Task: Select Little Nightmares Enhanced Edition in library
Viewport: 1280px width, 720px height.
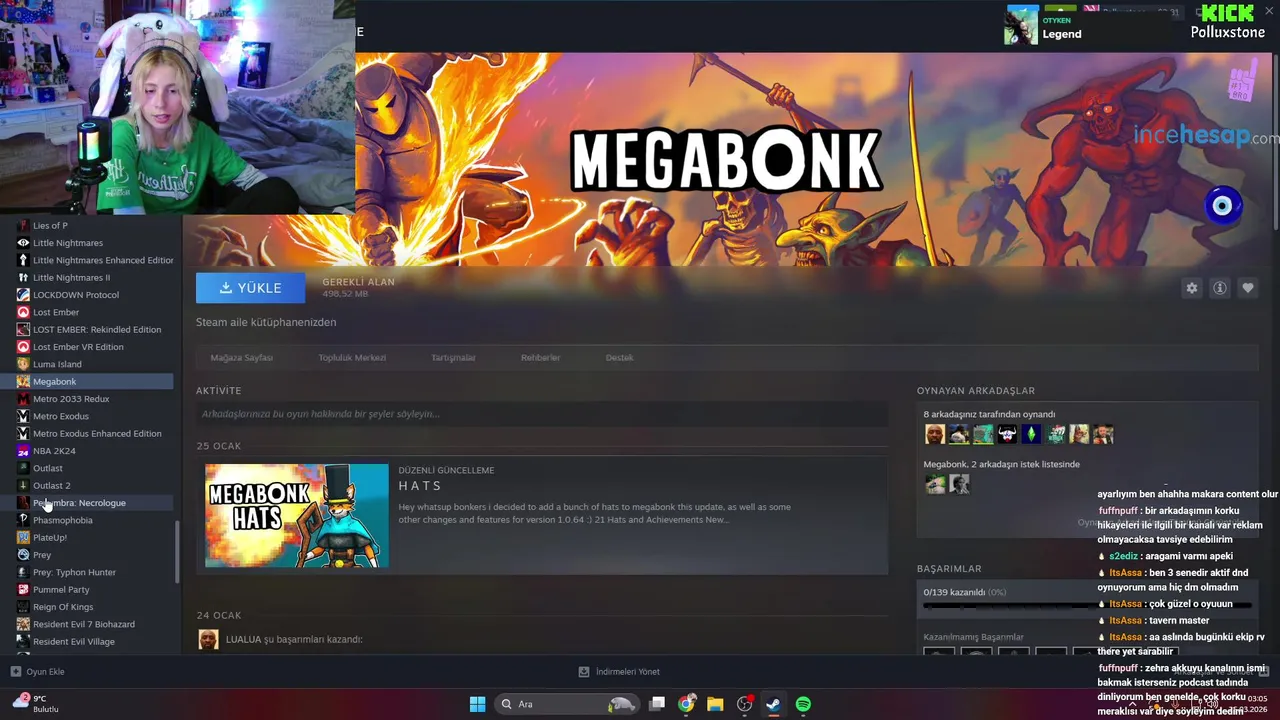Action: click(x=103, y=260)
